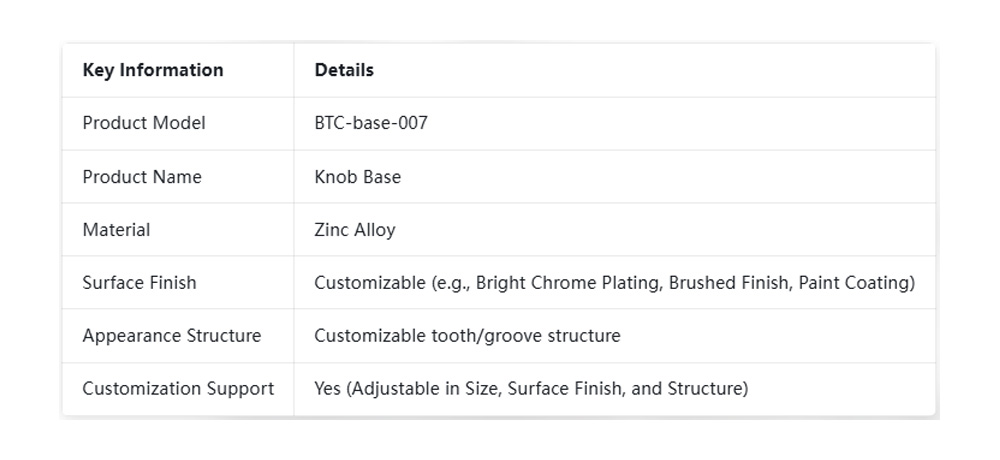The height and width of the screenshot is (460, 1000).
Task: Click the "Bright Chrome Plating" text
Action: point(567,283)
